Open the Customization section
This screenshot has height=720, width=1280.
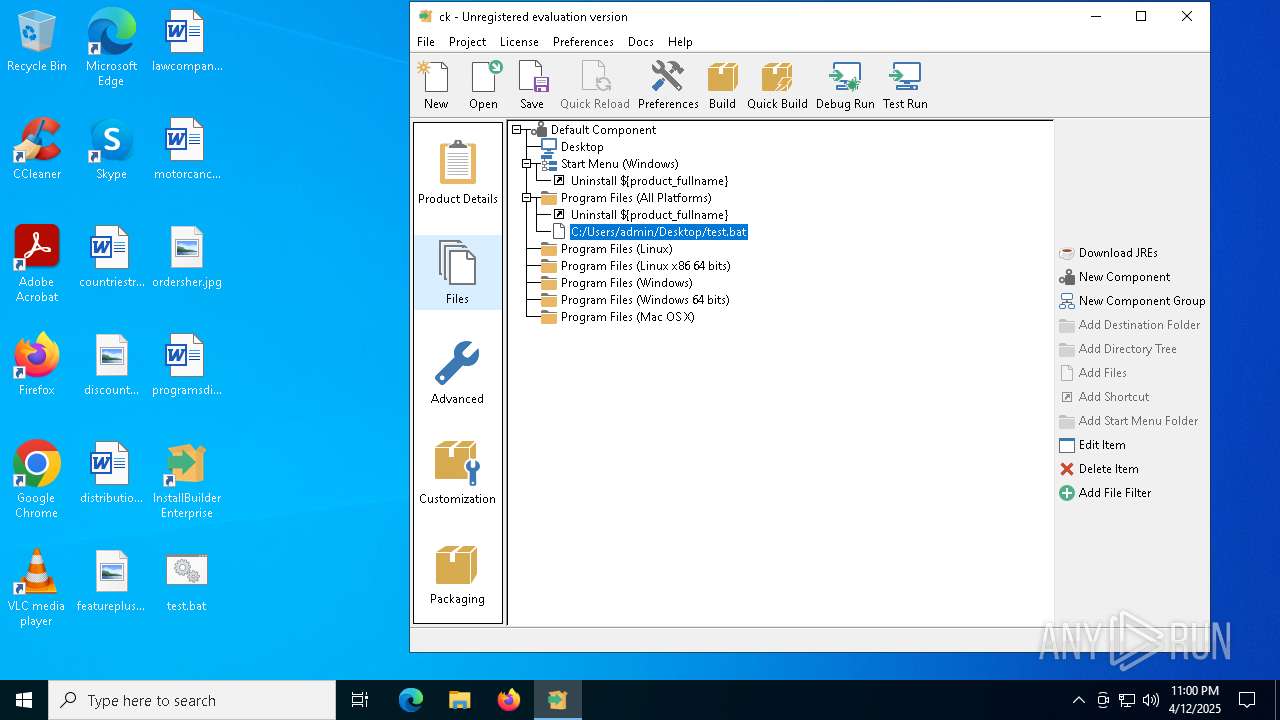click(458, 472)
